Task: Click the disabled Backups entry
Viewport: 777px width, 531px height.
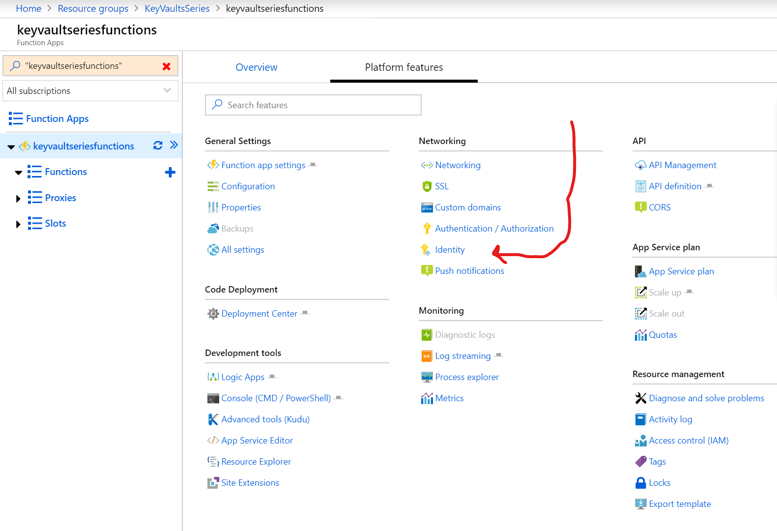Action: 237,228
